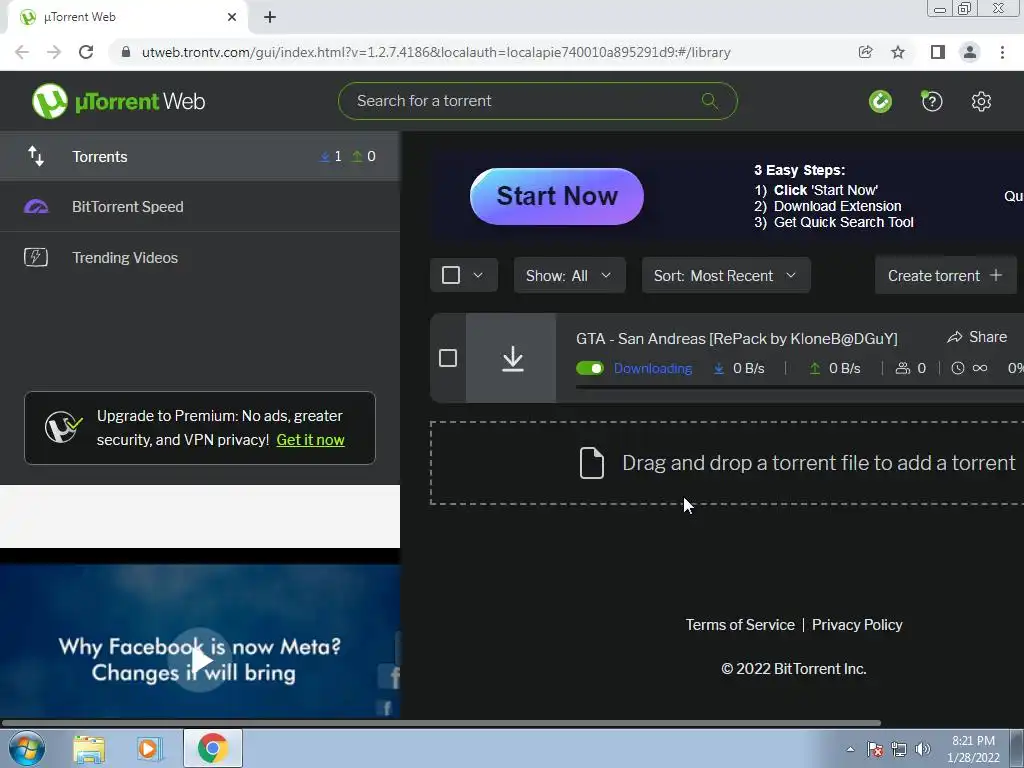Switch to the µTorrent Web browser tab

click(128, 17)
